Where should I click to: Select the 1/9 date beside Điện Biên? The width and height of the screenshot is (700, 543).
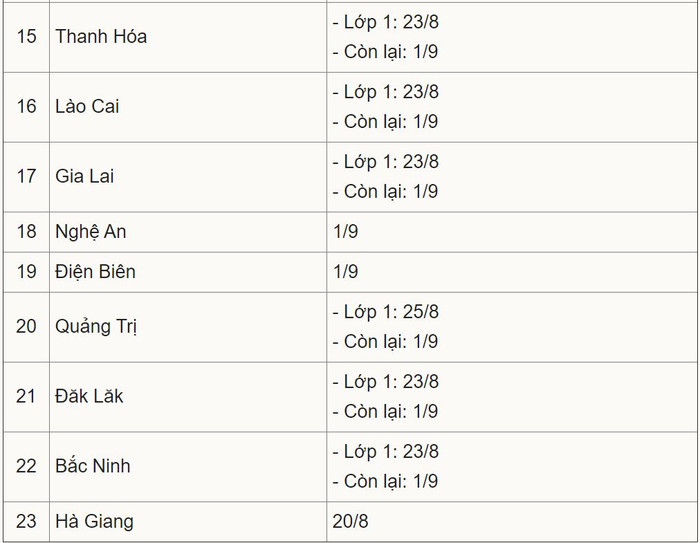346,272
